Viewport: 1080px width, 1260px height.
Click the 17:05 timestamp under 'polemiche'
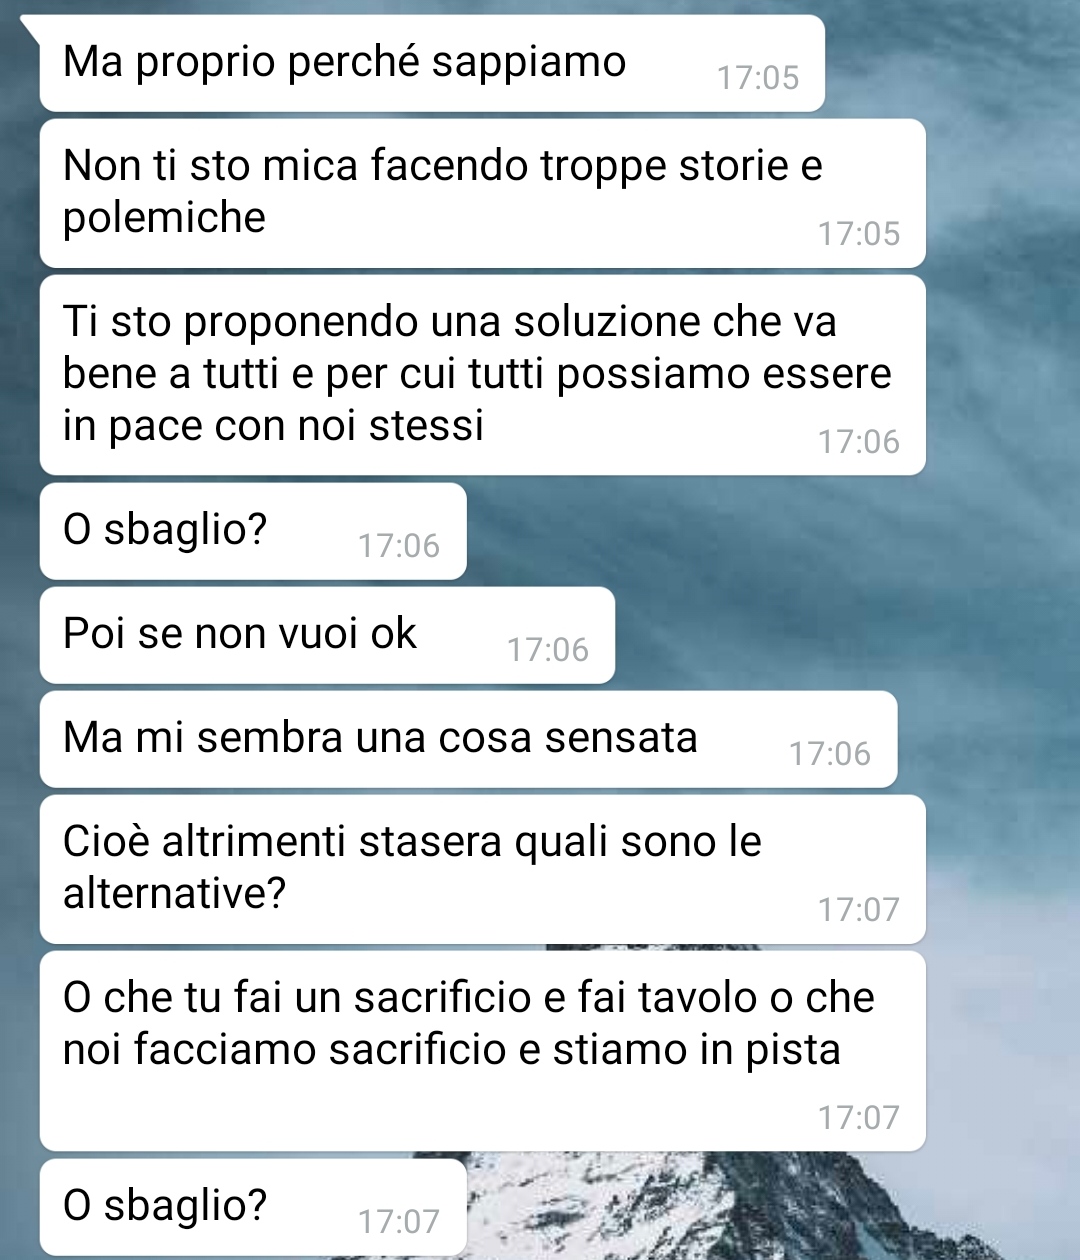[859, 234]
